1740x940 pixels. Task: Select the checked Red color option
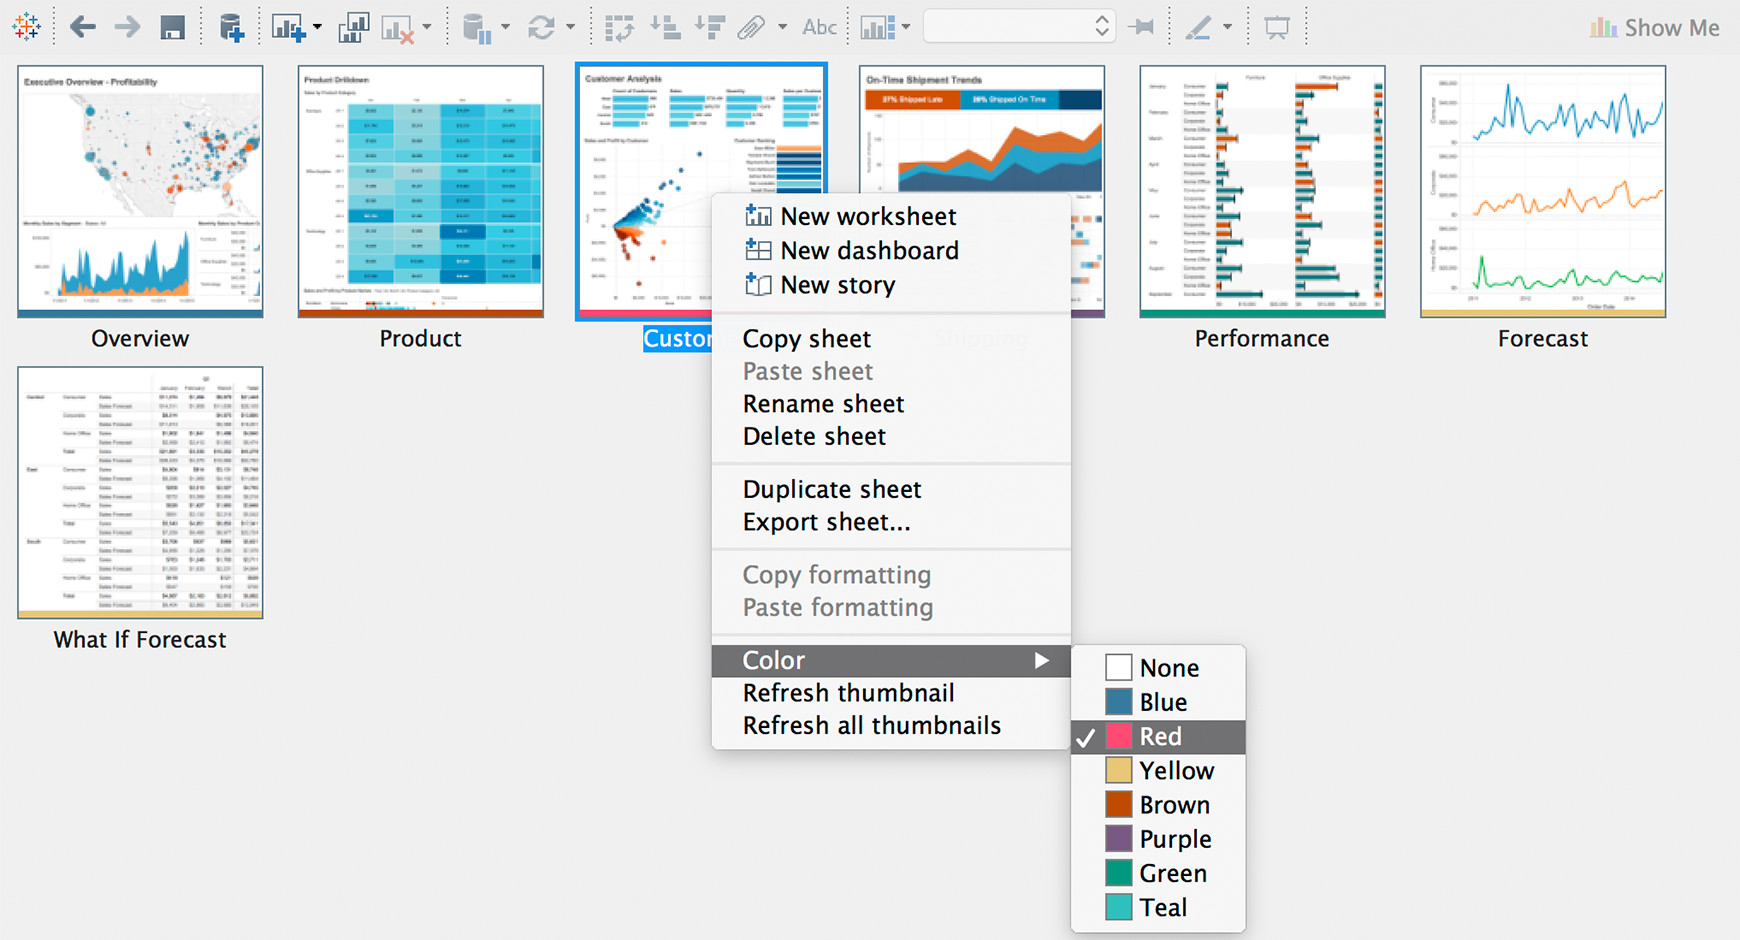[1159, 736]
